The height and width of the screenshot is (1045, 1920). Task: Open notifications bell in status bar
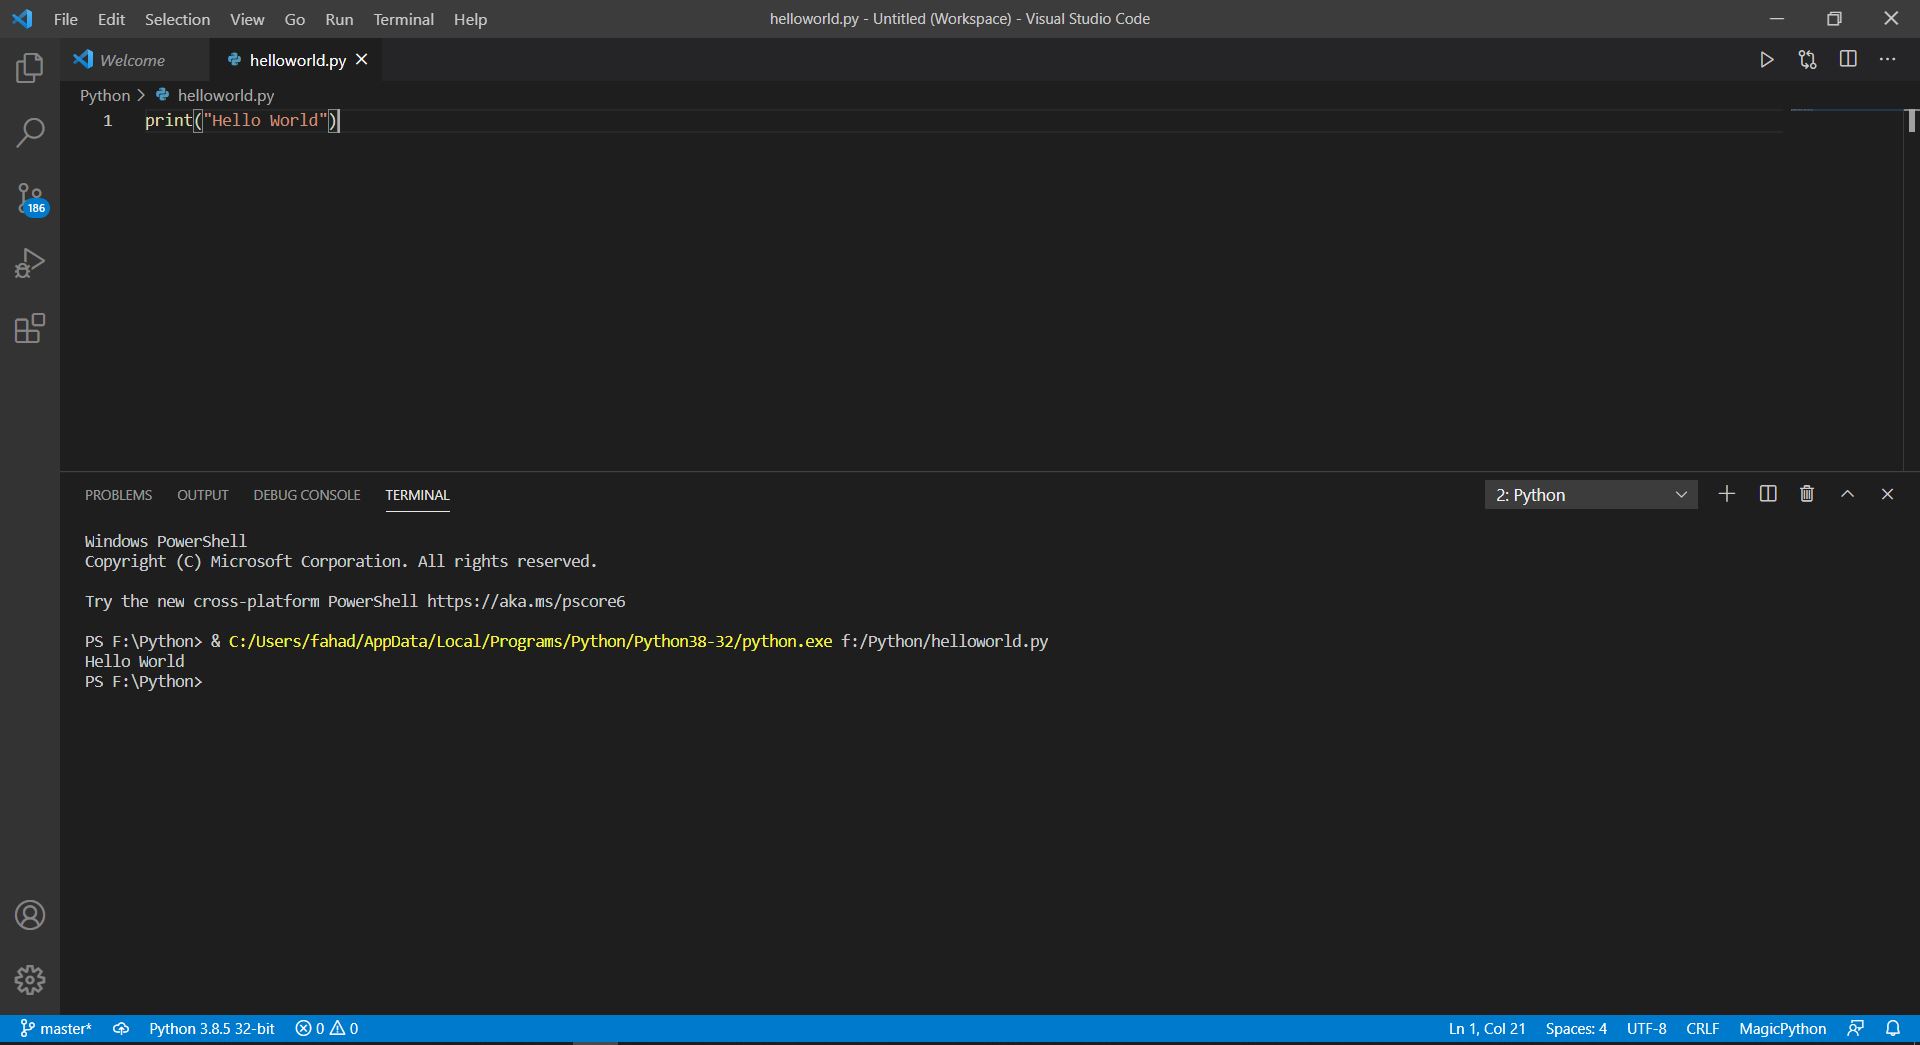coord(1893,1029)
